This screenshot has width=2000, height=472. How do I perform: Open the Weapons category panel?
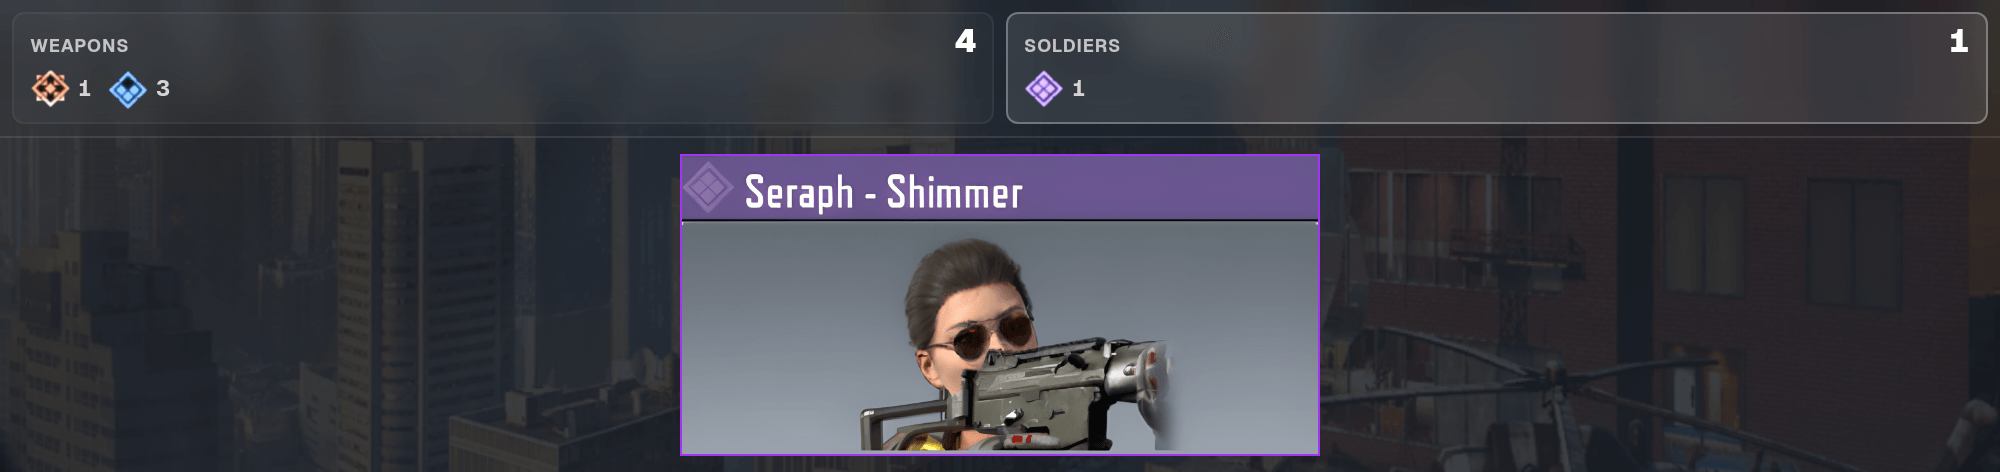(x=502, y=68)
